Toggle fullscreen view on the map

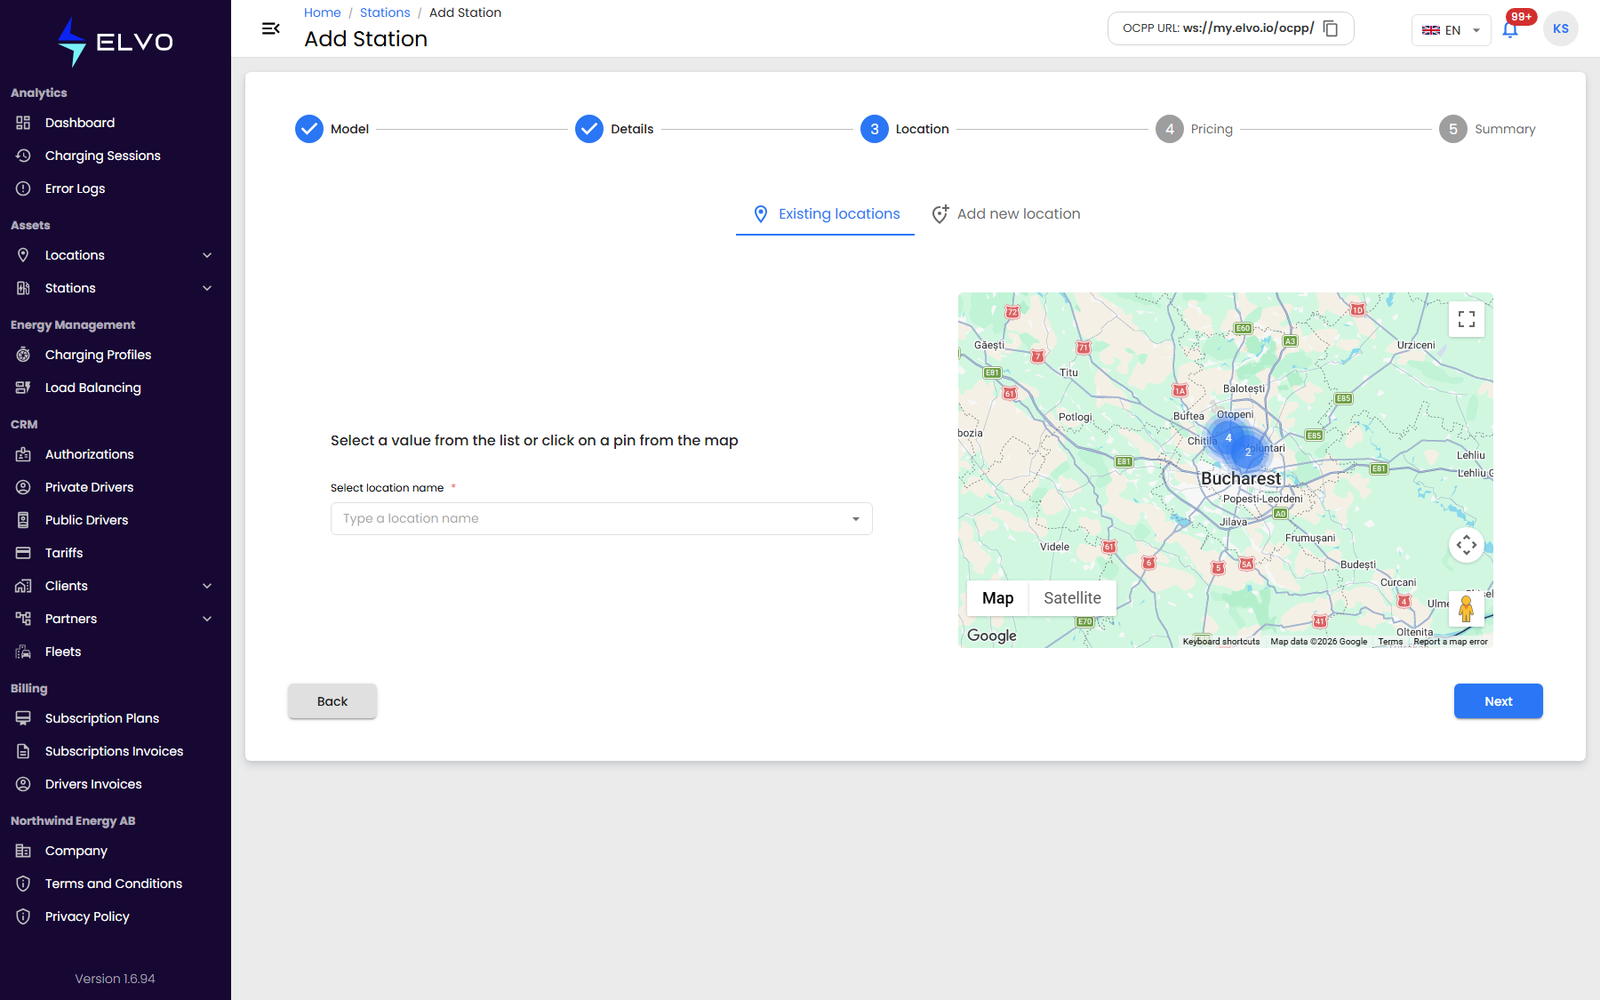point(1466,319)
